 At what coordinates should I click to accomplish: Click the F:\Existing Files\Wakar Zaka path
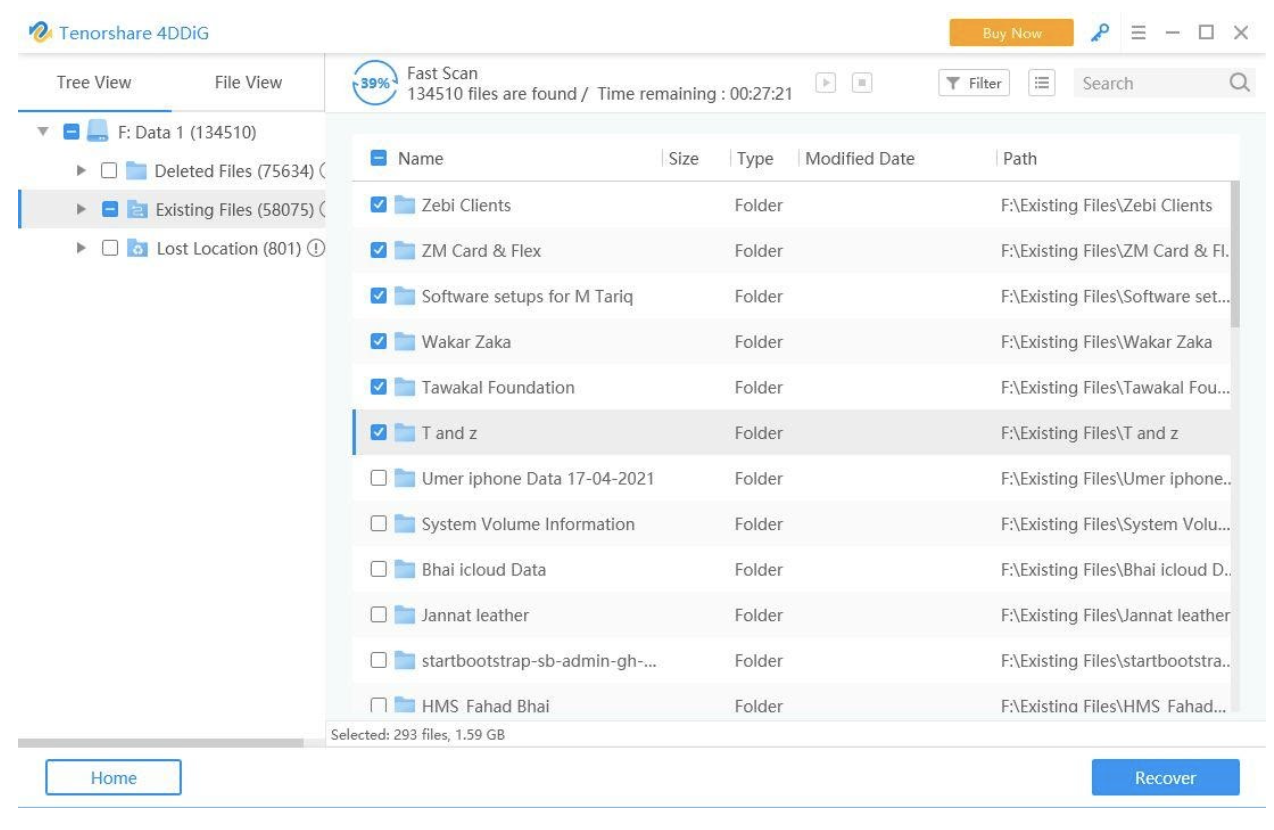1106,342
